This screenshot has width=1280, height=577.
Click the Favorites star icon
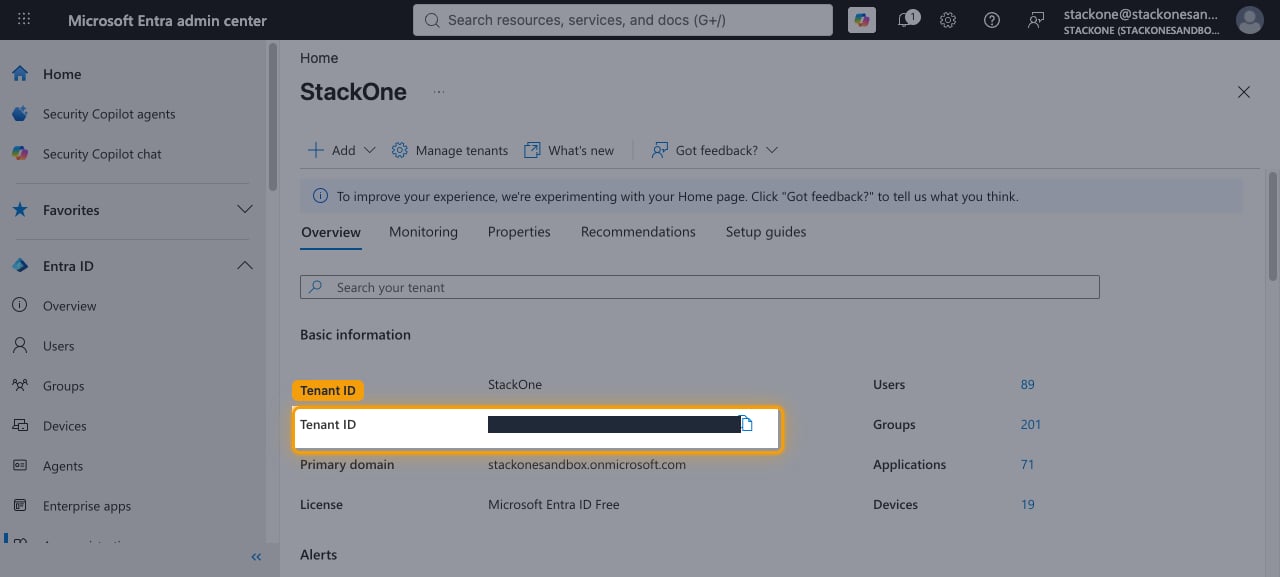click(20, 210)
